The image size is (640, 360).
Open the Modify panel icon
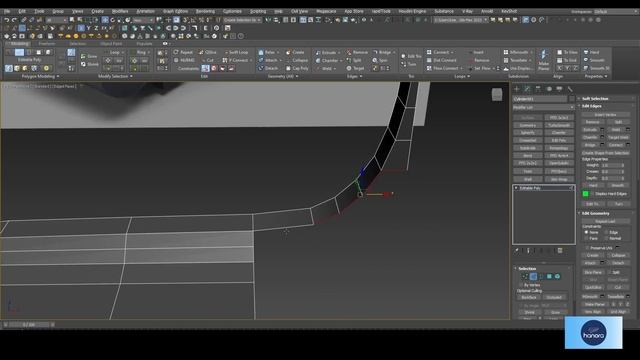pyautogui.click(x=527, y=89)
